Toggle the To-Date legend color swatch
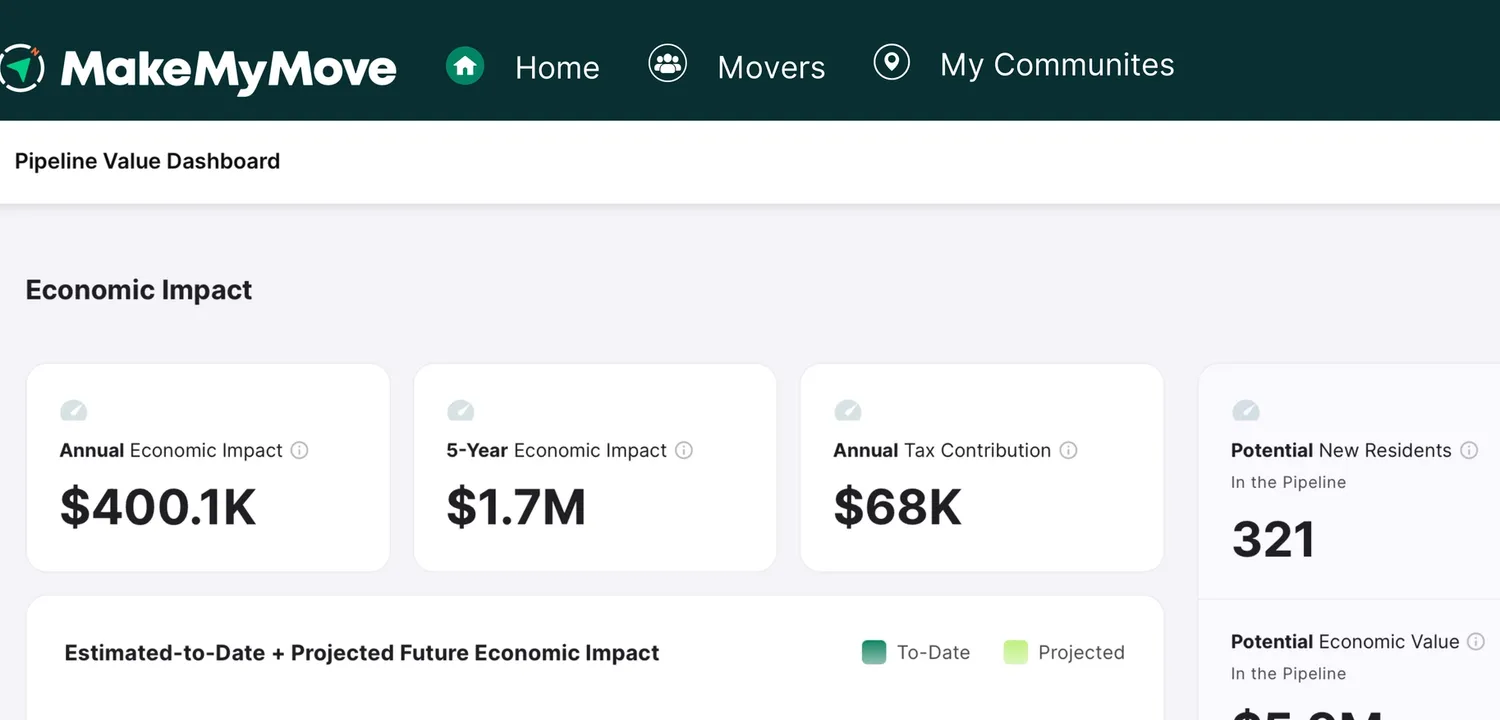The image size is (1500, 720). pos(874,653)
